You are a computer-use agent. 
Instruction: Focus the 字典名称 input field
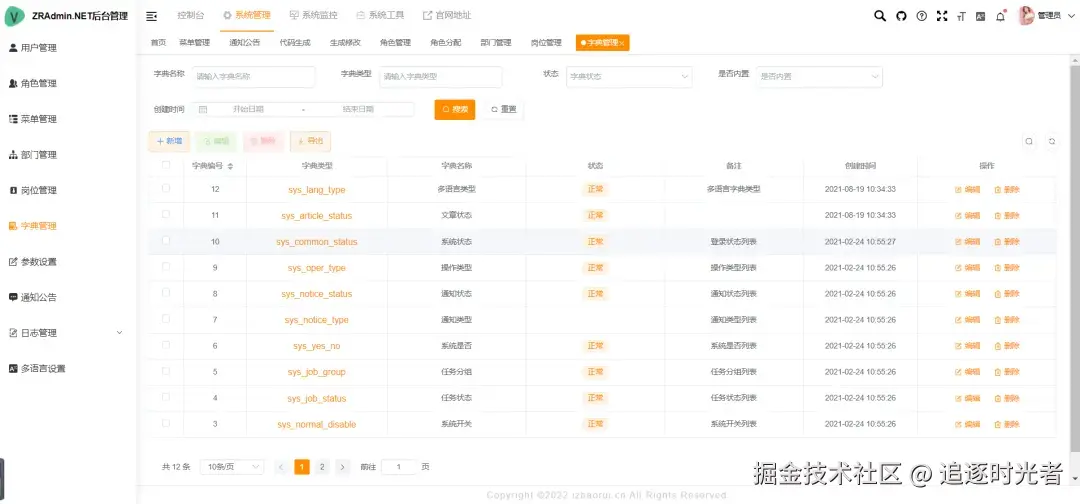pos(253,76)
